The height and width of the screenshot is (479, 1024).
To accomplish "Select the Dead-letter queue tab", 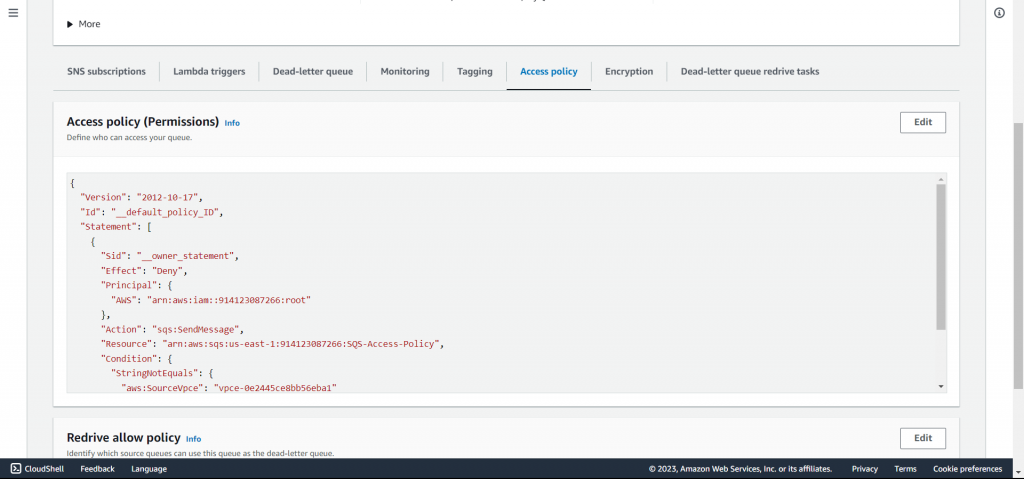I will (x=312, y=72).
